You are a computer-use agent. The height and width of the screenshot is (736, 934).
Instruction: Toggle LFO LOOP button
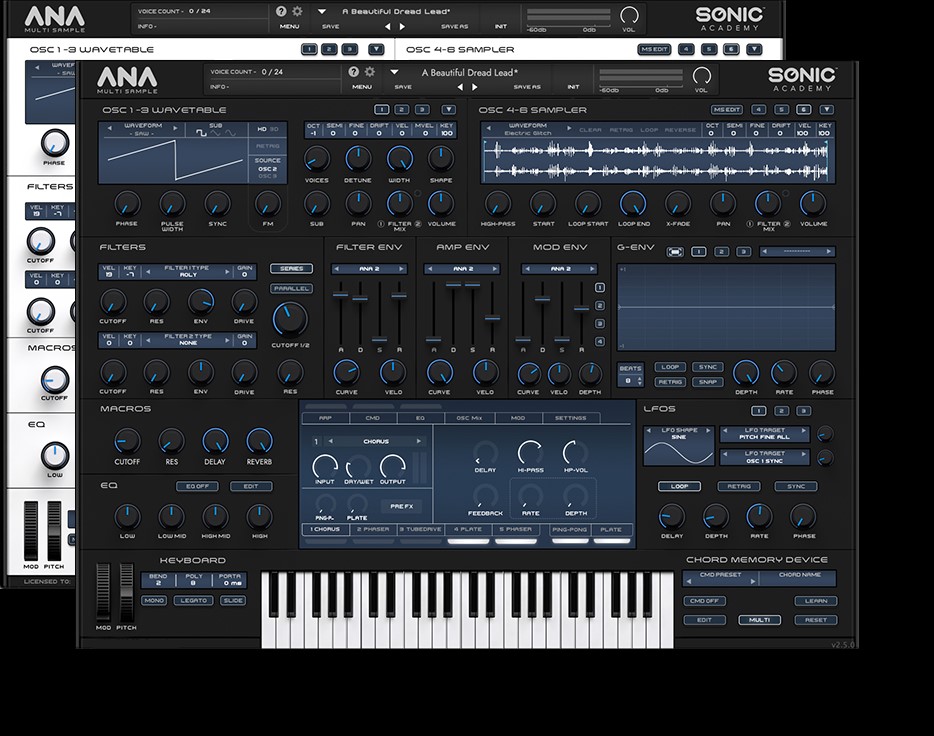[678, 486]
